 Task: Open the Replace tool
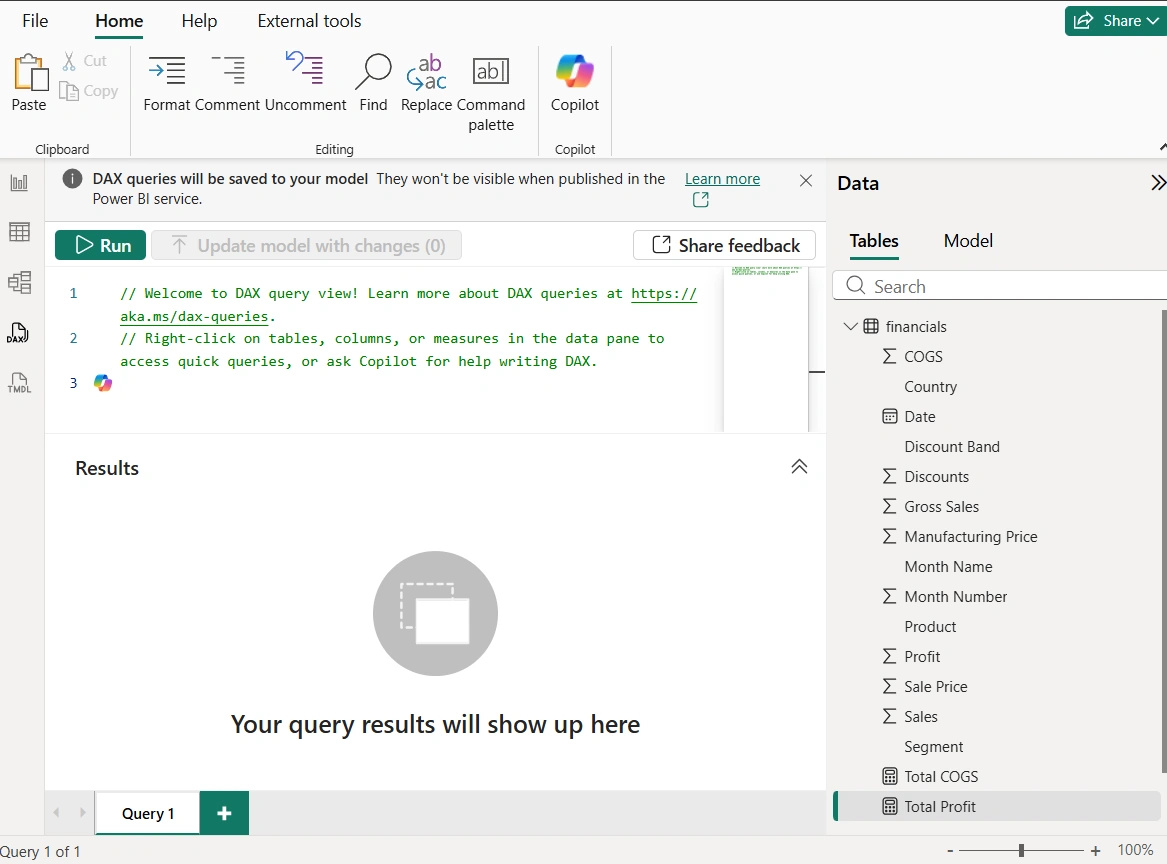426,83
